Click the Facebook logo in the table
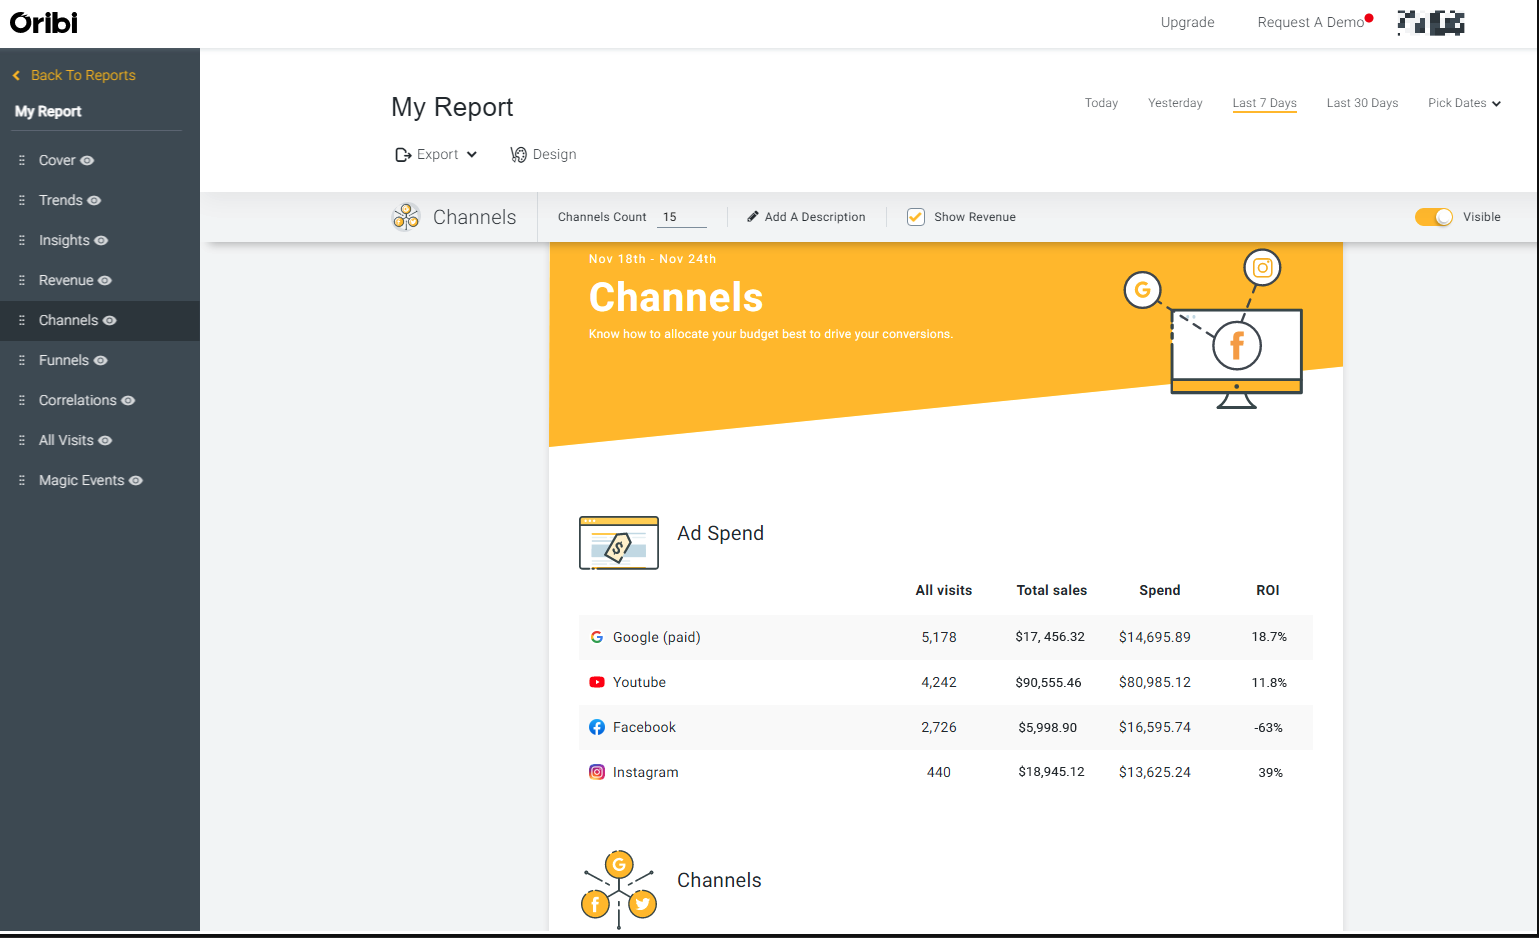 [x=597, y=727]
